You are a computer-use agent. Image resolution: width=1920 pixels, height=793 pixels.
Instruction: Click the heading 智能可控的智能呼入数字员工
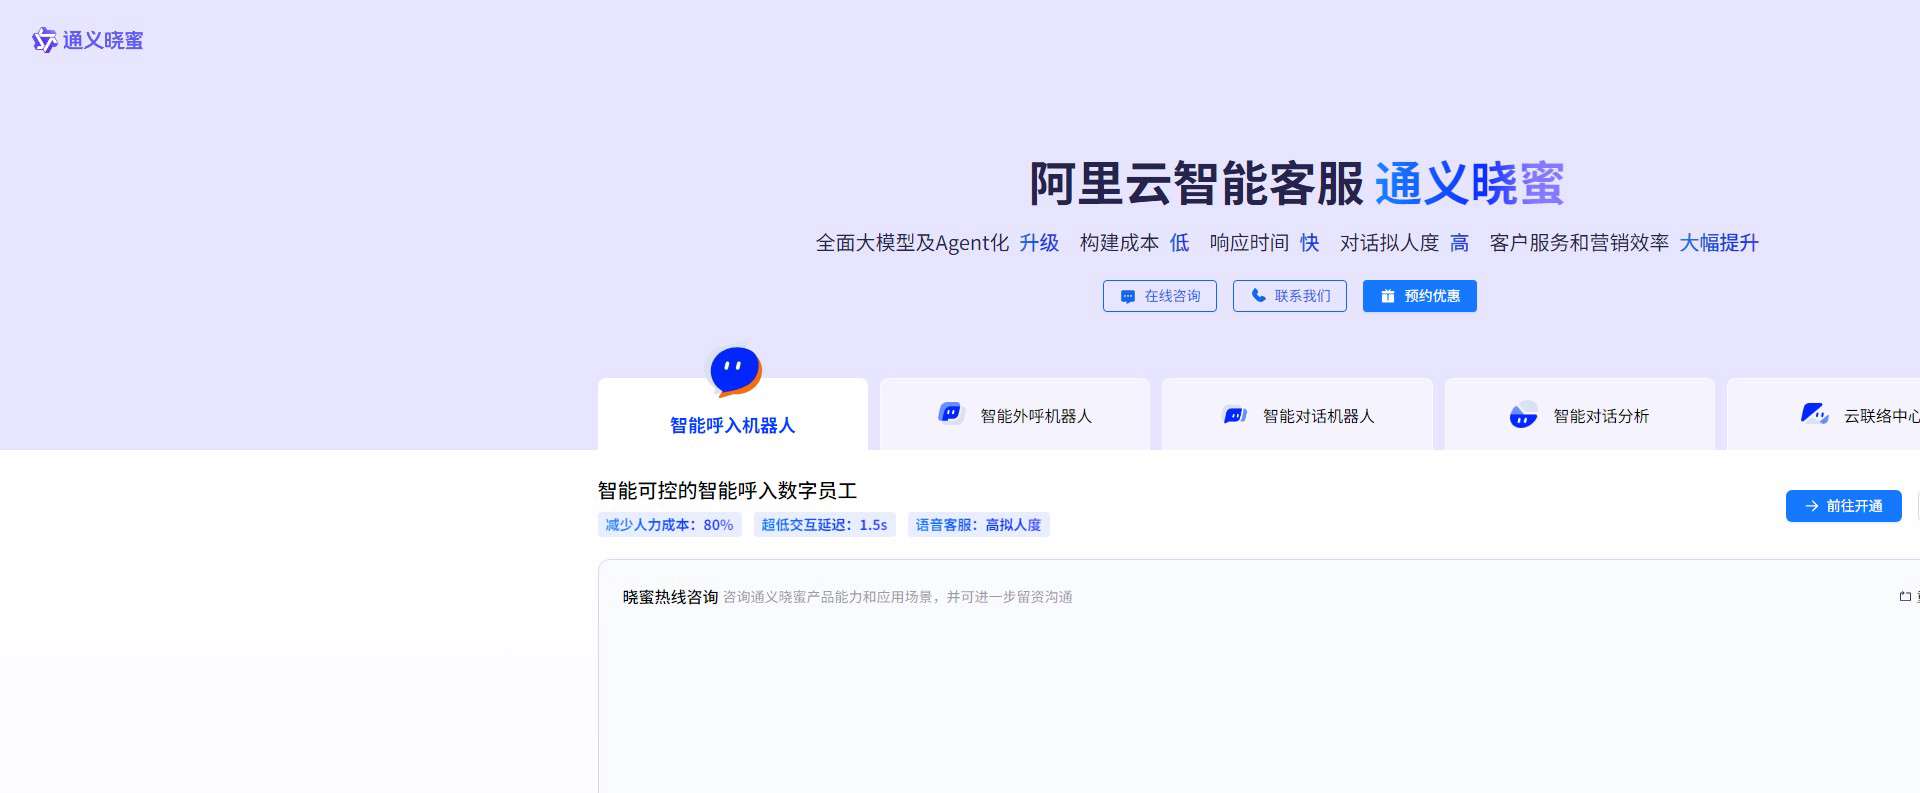tap(727, 491)
